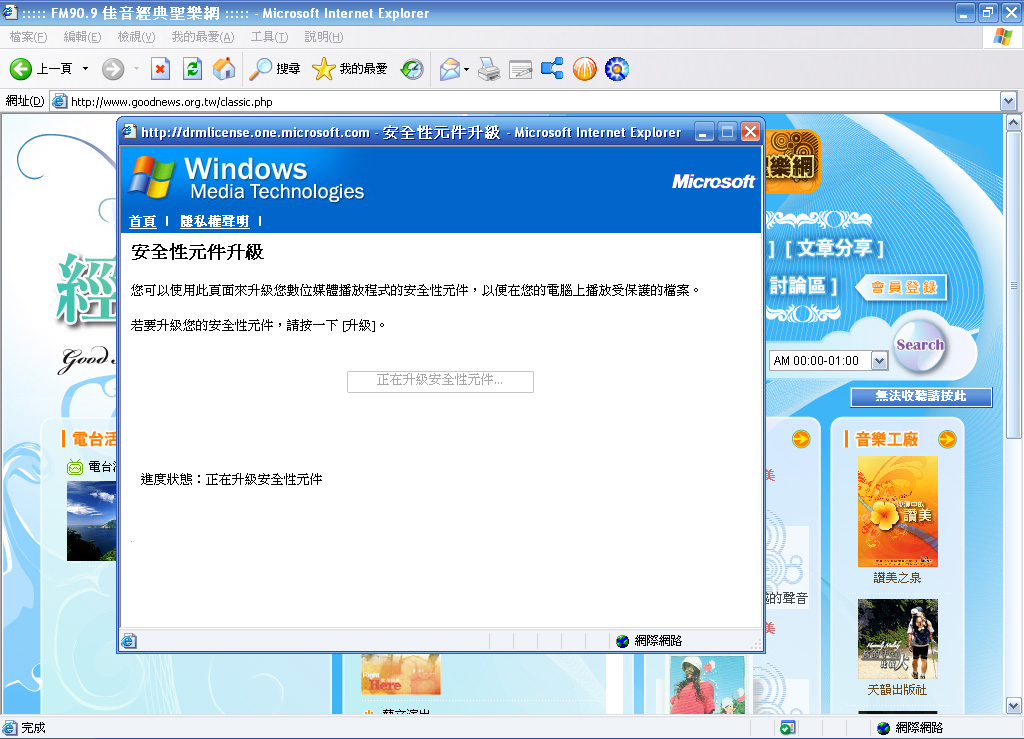The height and width of the screenshot is (739, 1024).
Task: Open the 編輯(E) menu
Action: [82, 37]
